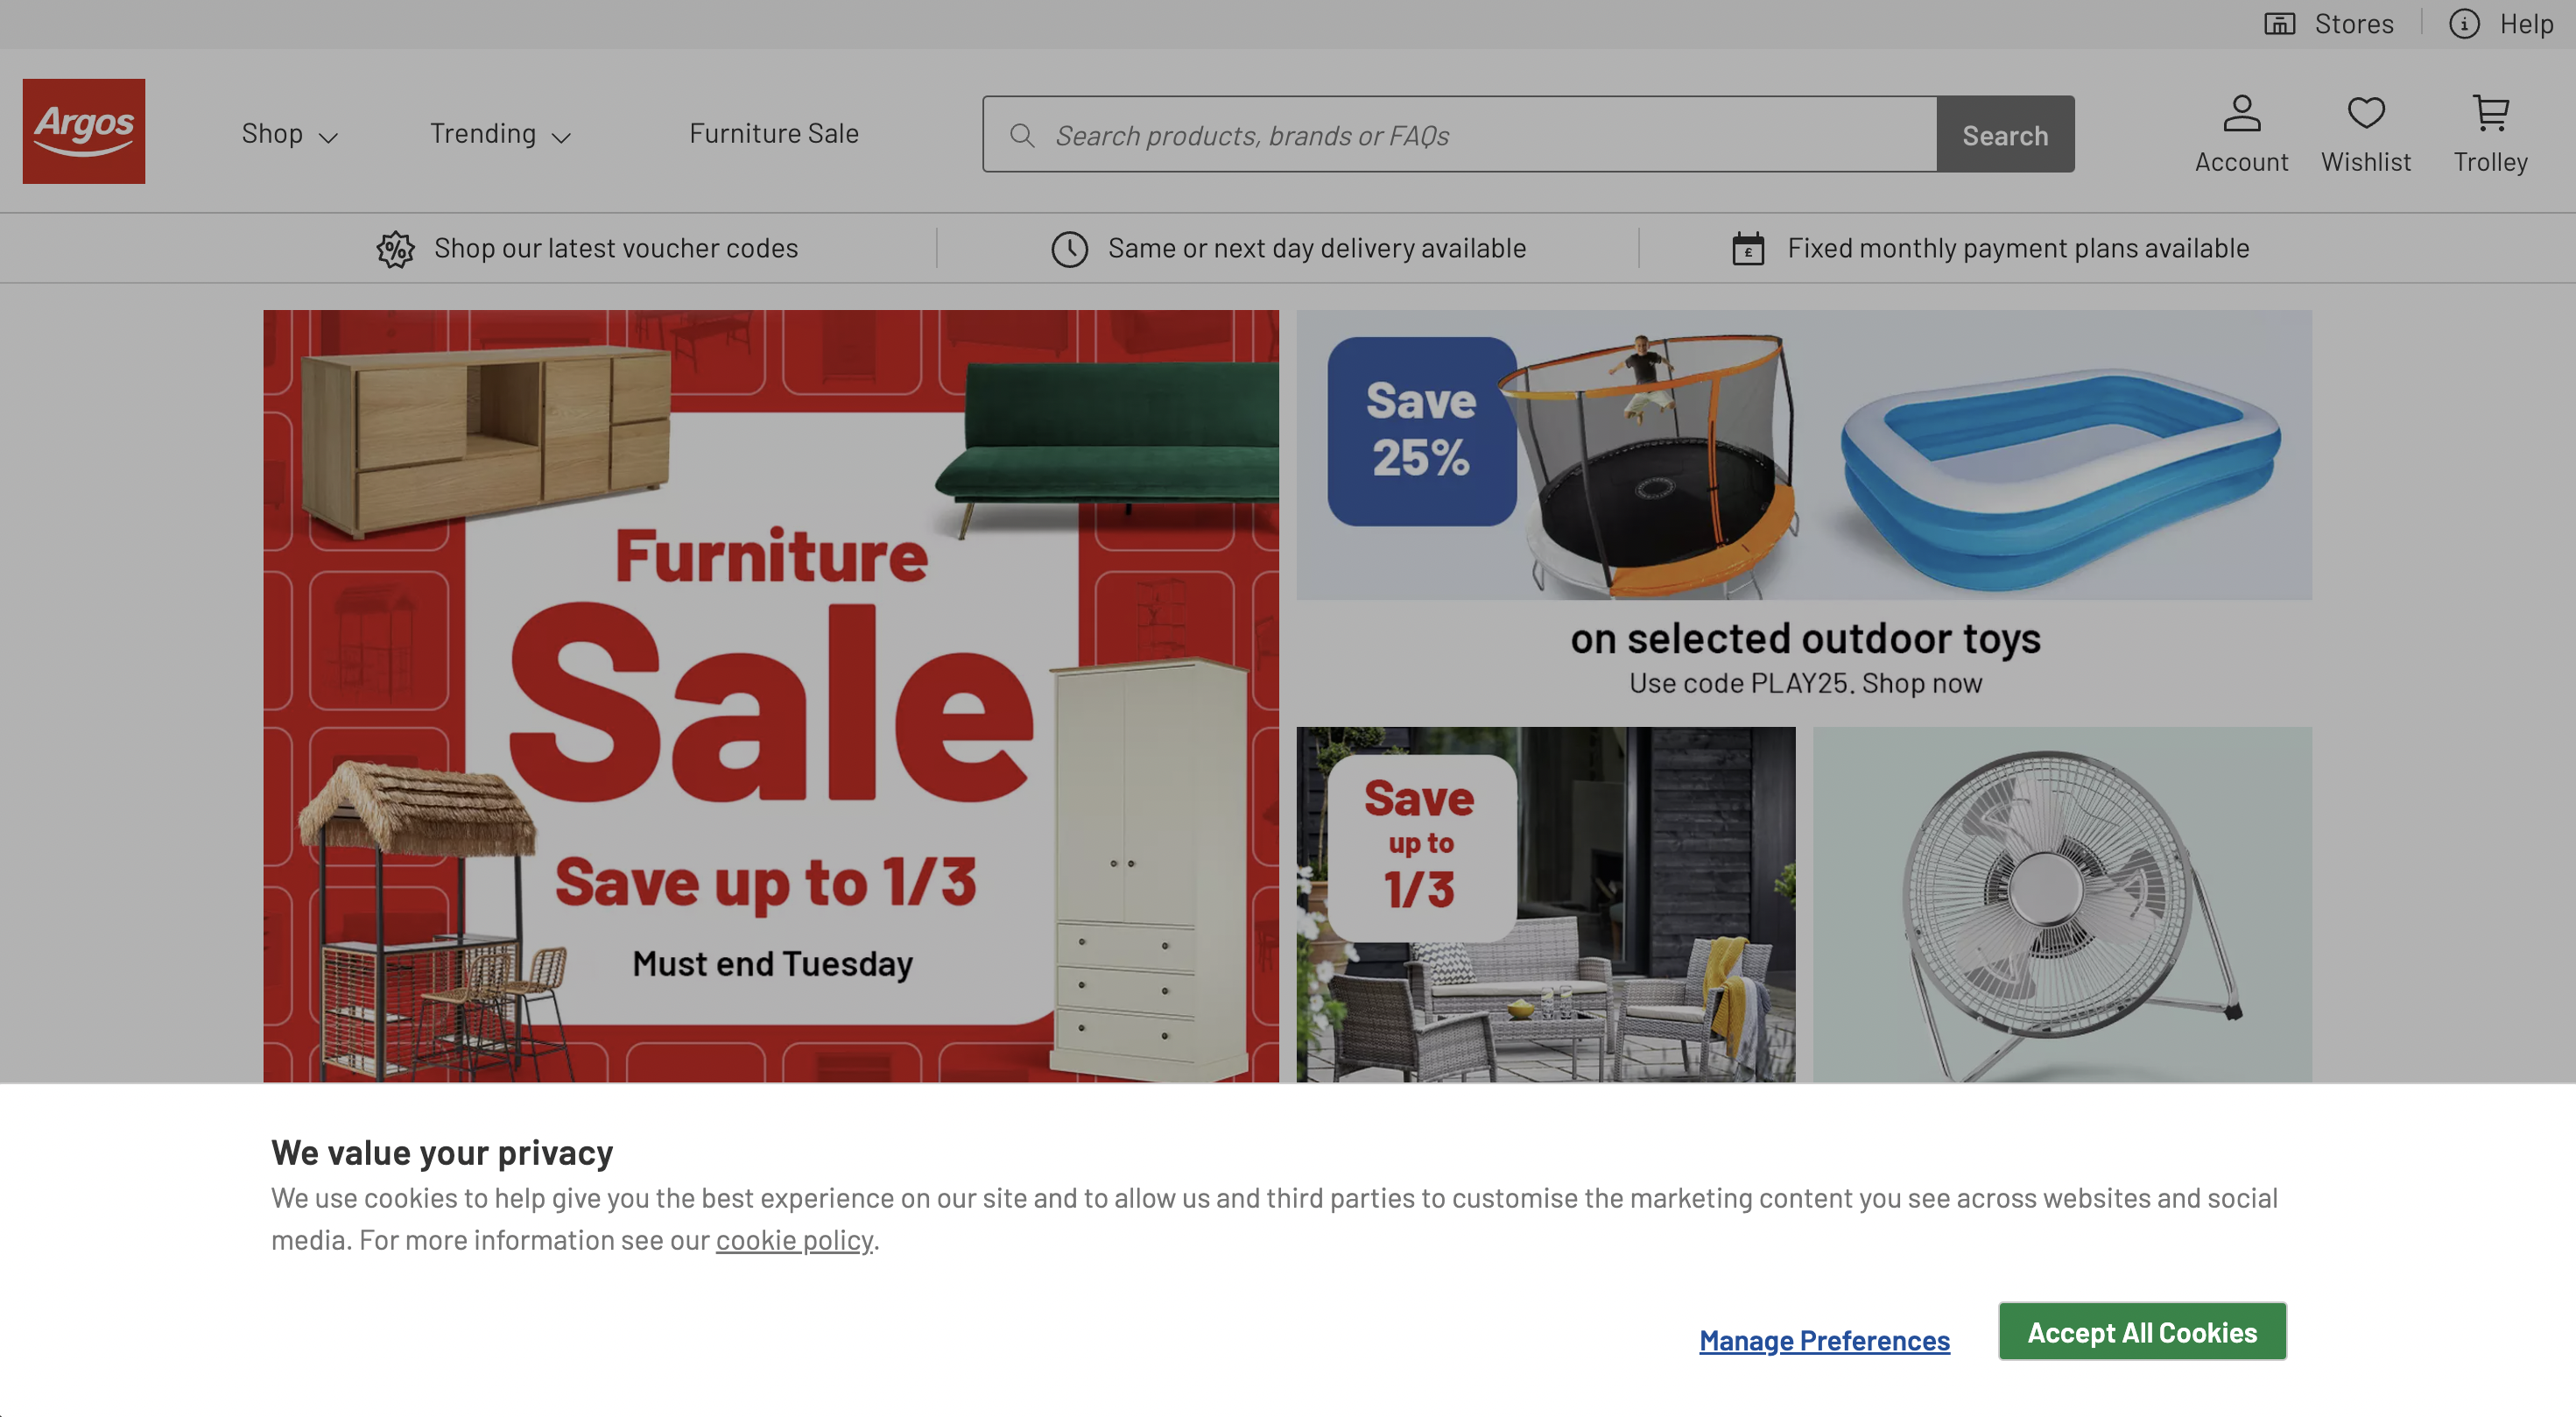The width and height of the screenshot is (2576, 1417).
Task: Click the Search button
Action: pyautogui.click(x=2005, y=134)
